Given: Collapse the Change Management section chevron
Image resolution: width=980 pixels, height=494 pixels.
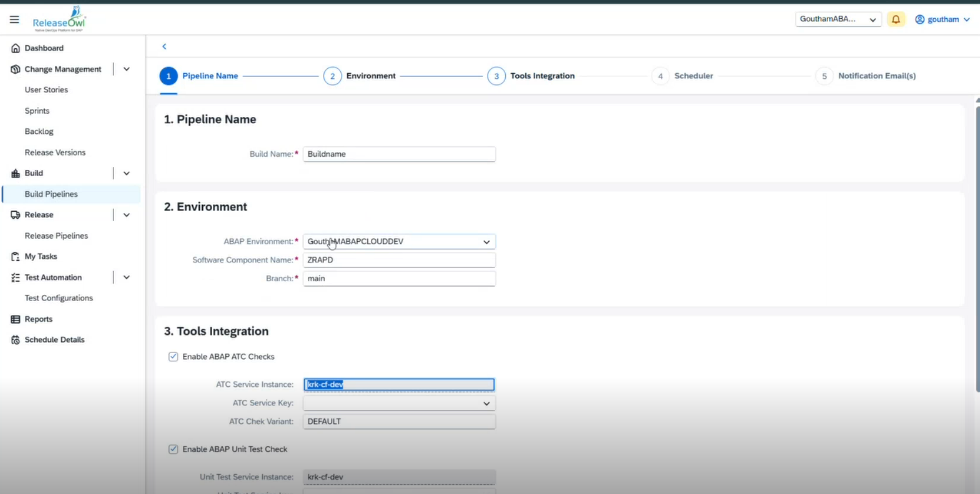Looking at the screenshot, I should [126, 69].
